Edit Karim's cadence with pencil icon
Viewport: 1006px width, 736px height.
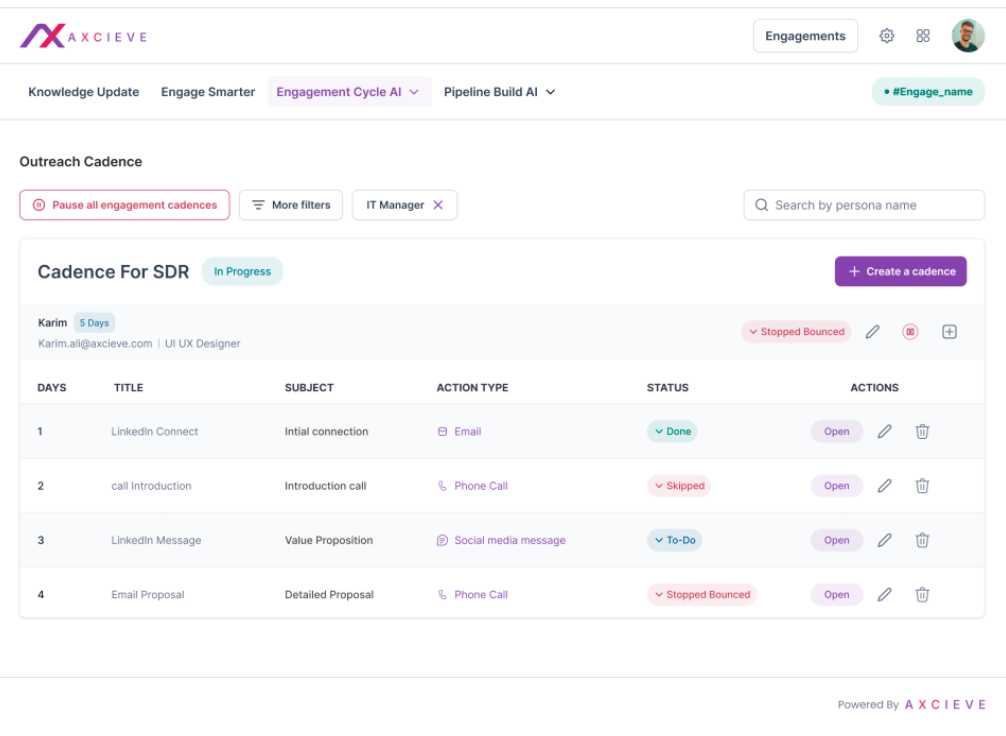click(x=873, y=332)
